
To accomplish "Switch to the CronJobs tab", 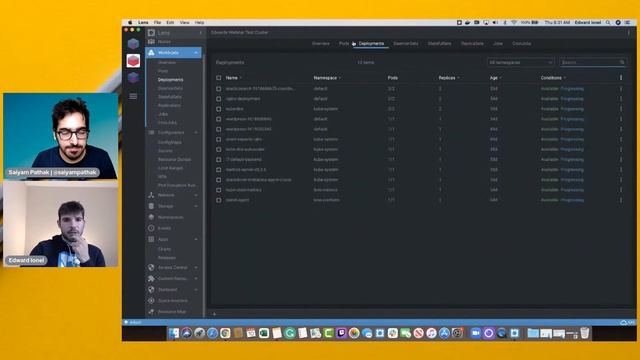I will pyautogui.click(x=522, y=43).
